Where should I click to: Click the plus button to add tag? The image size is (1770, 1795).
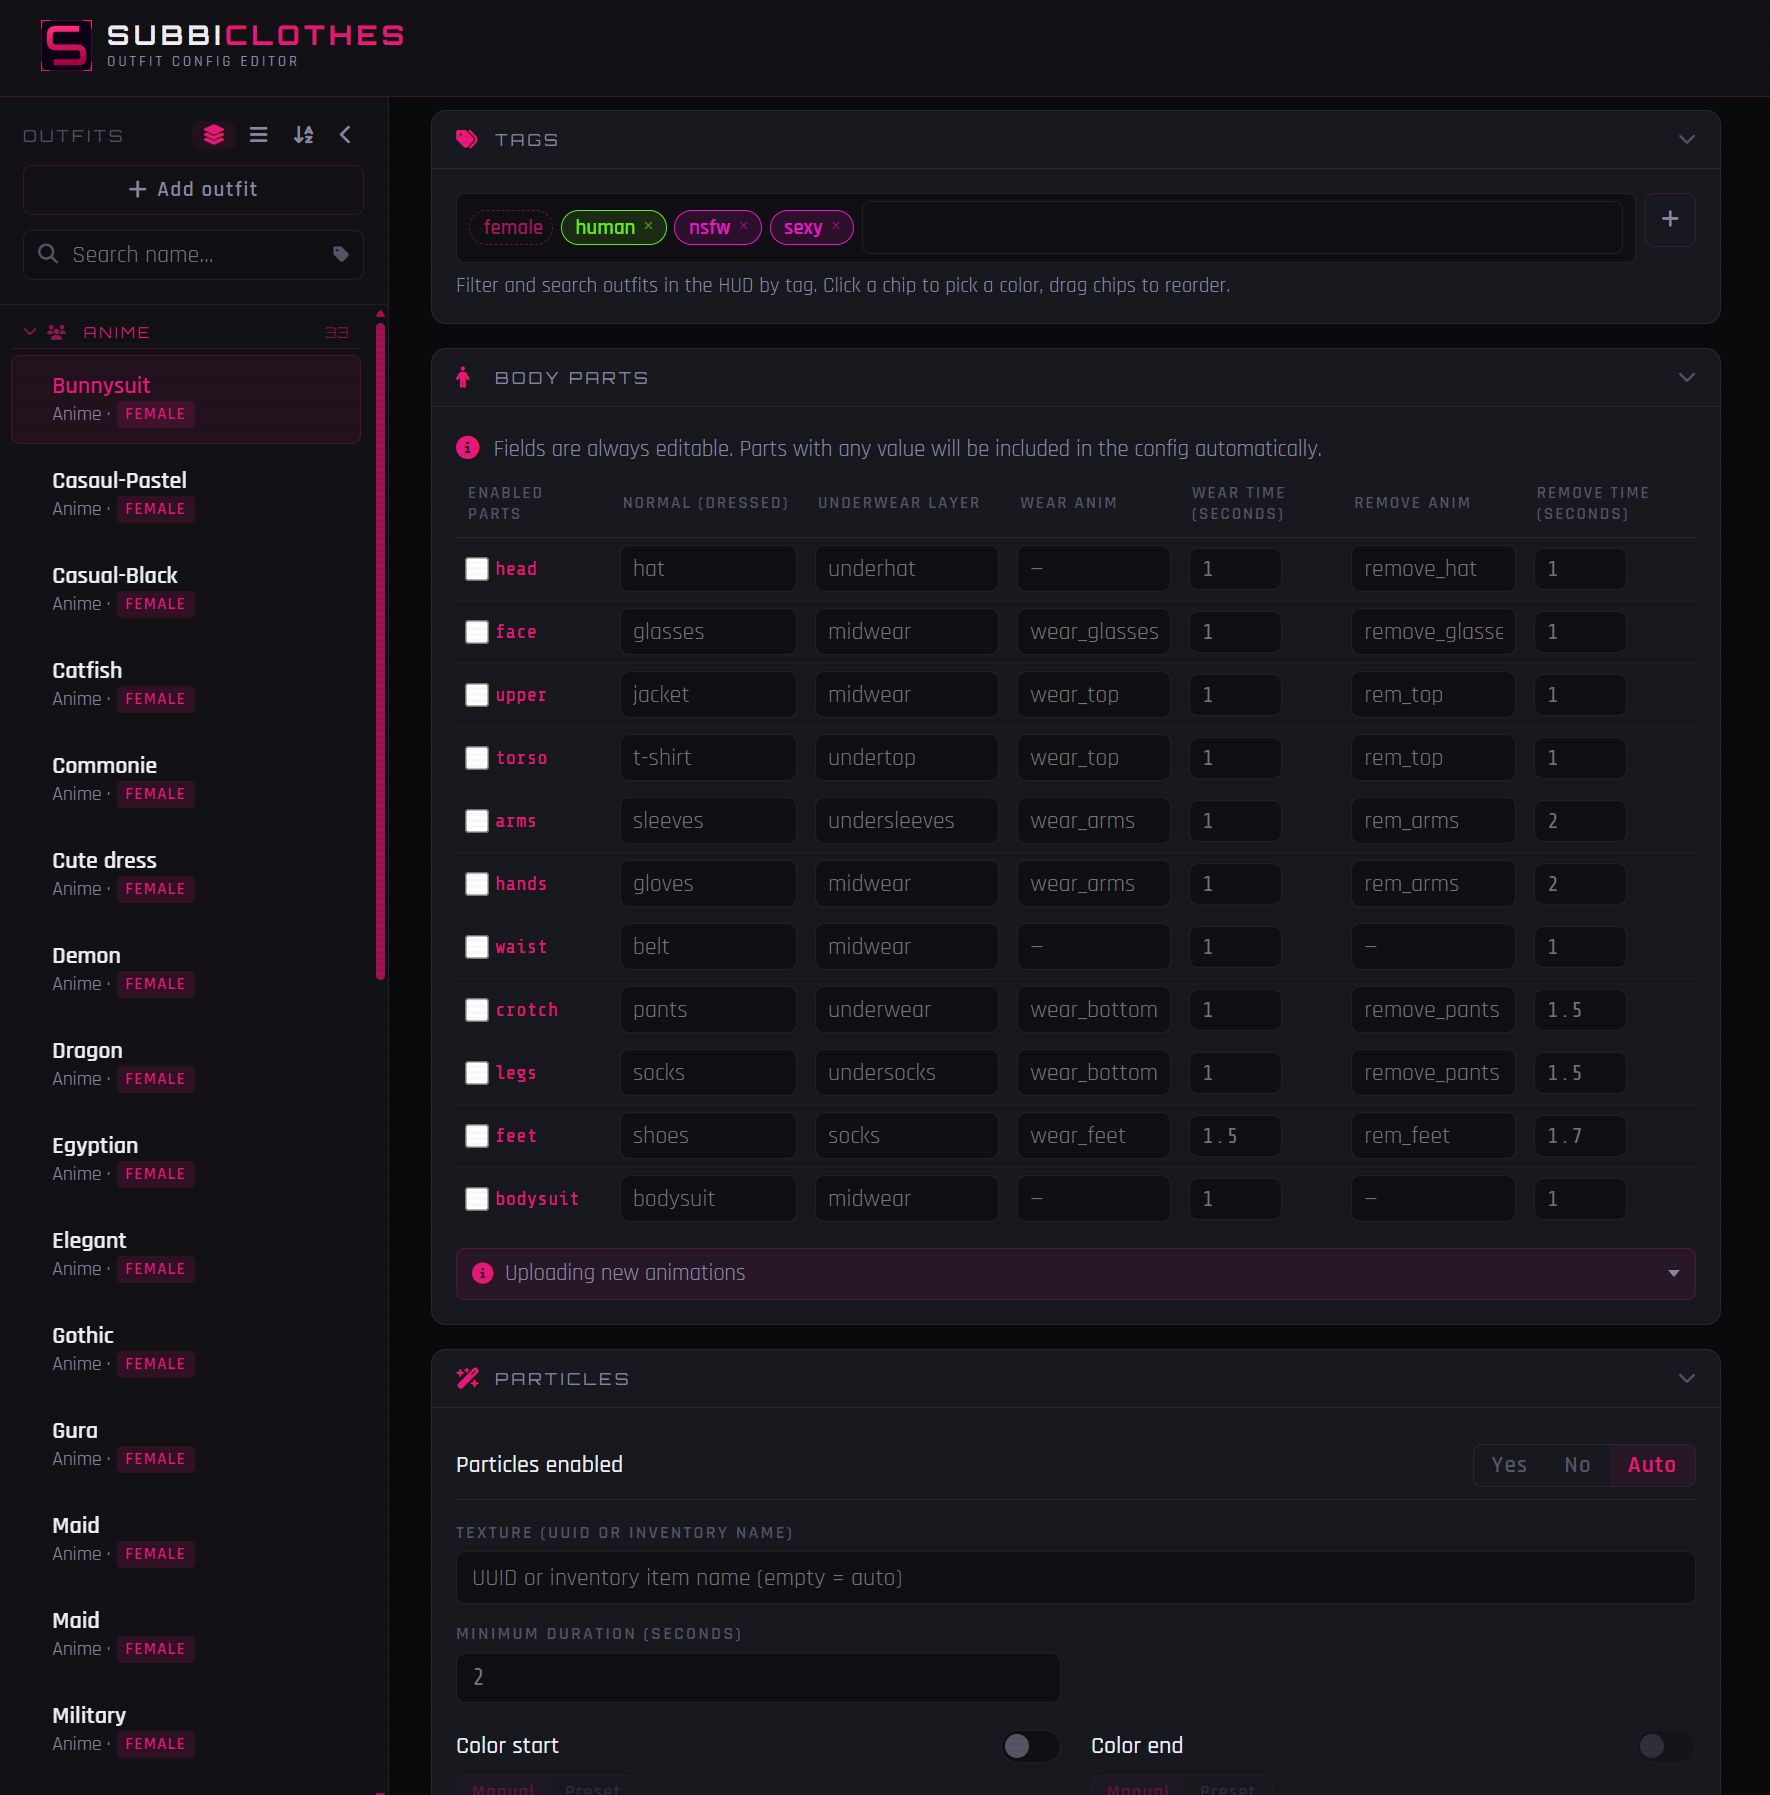(1670, 219)
